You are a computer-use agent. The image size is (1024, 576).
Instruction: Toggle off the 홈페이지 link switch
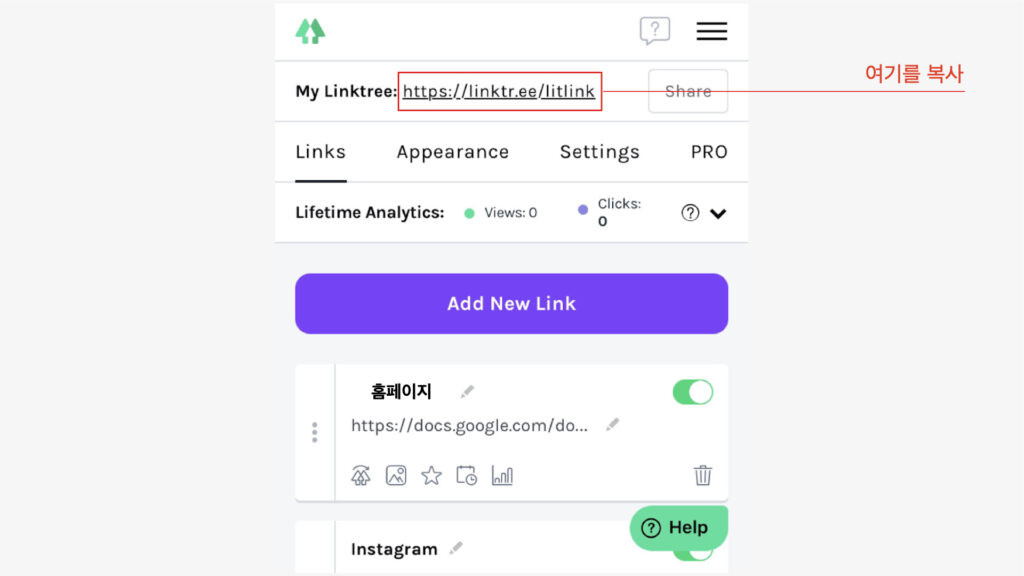tap(692, 392)
